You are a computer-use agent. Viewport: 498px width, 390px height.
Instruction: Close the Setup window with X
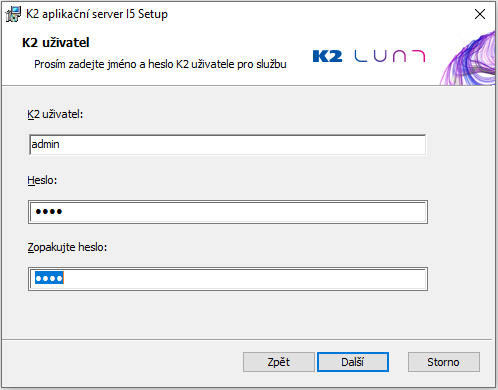[x=480, y=14]
